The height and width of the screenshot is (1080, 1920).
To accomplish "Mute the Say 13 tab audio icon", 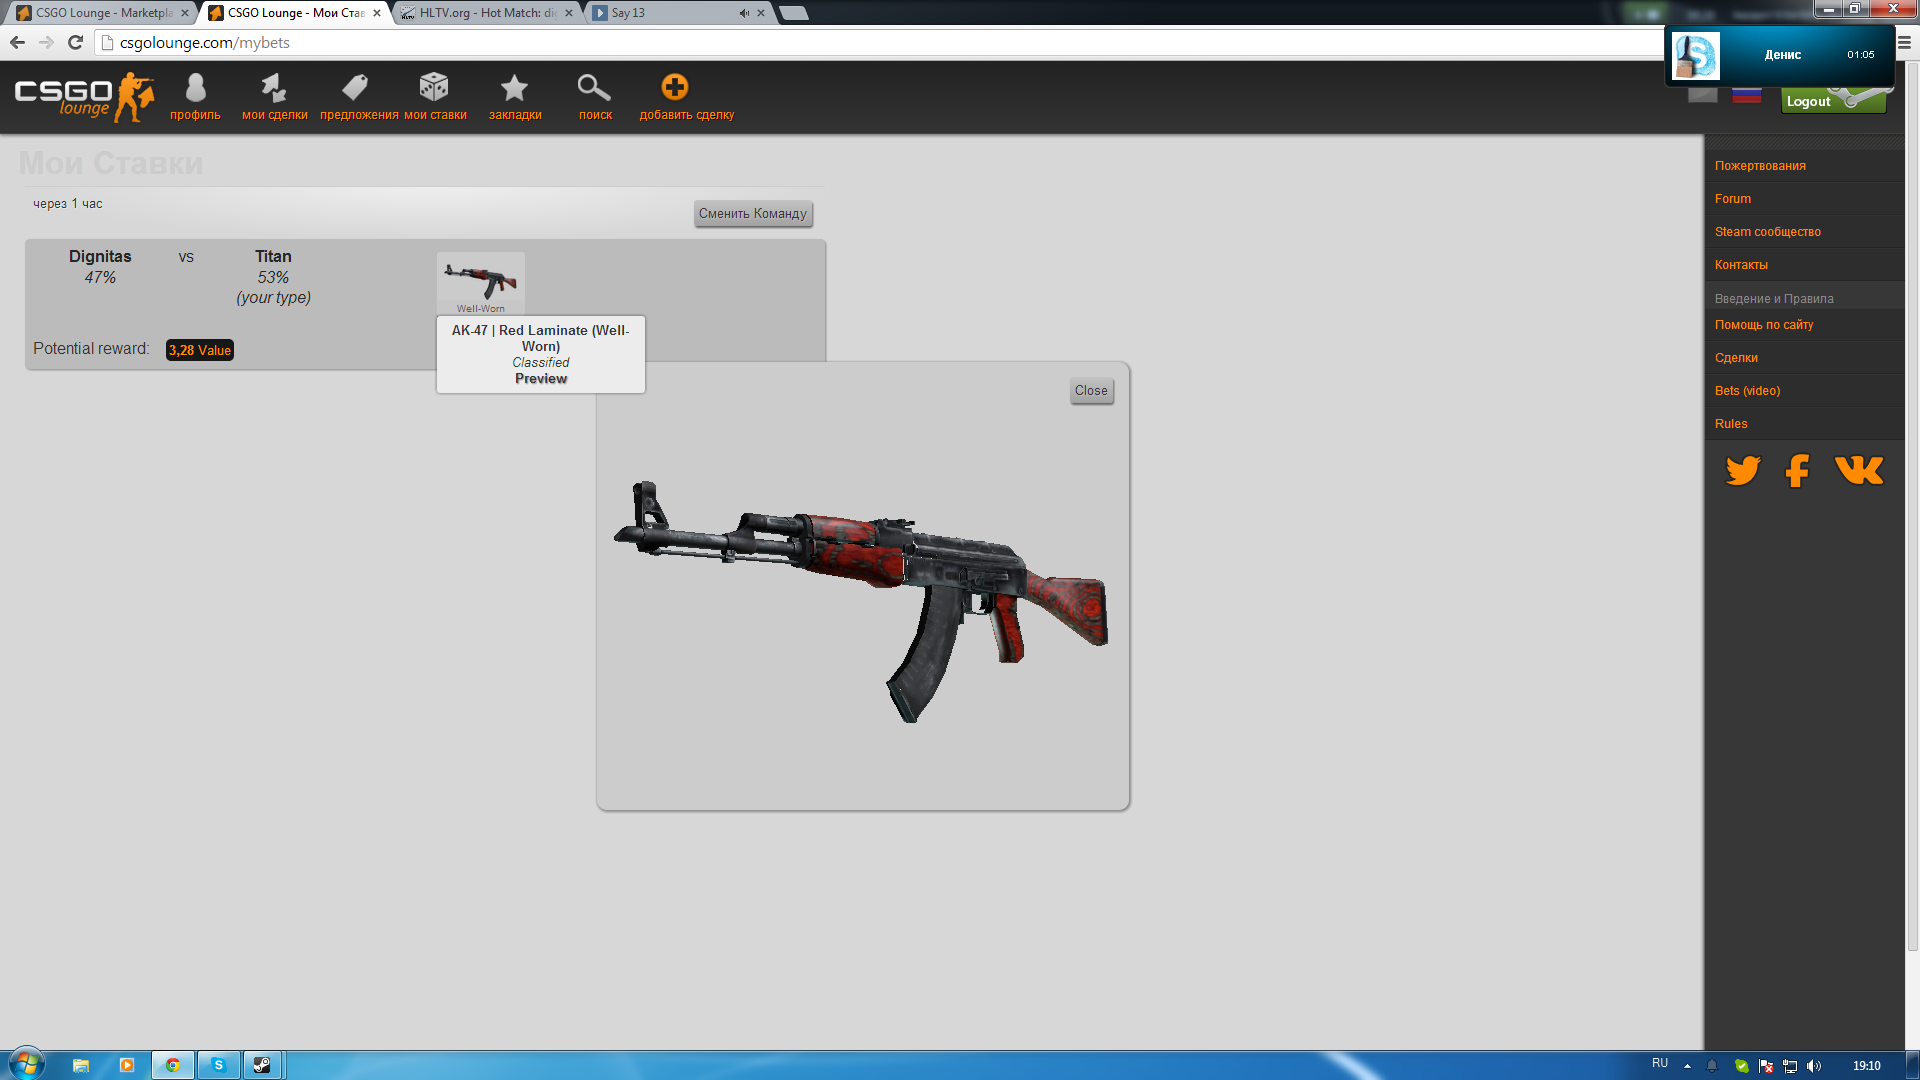I will (744, 13).
